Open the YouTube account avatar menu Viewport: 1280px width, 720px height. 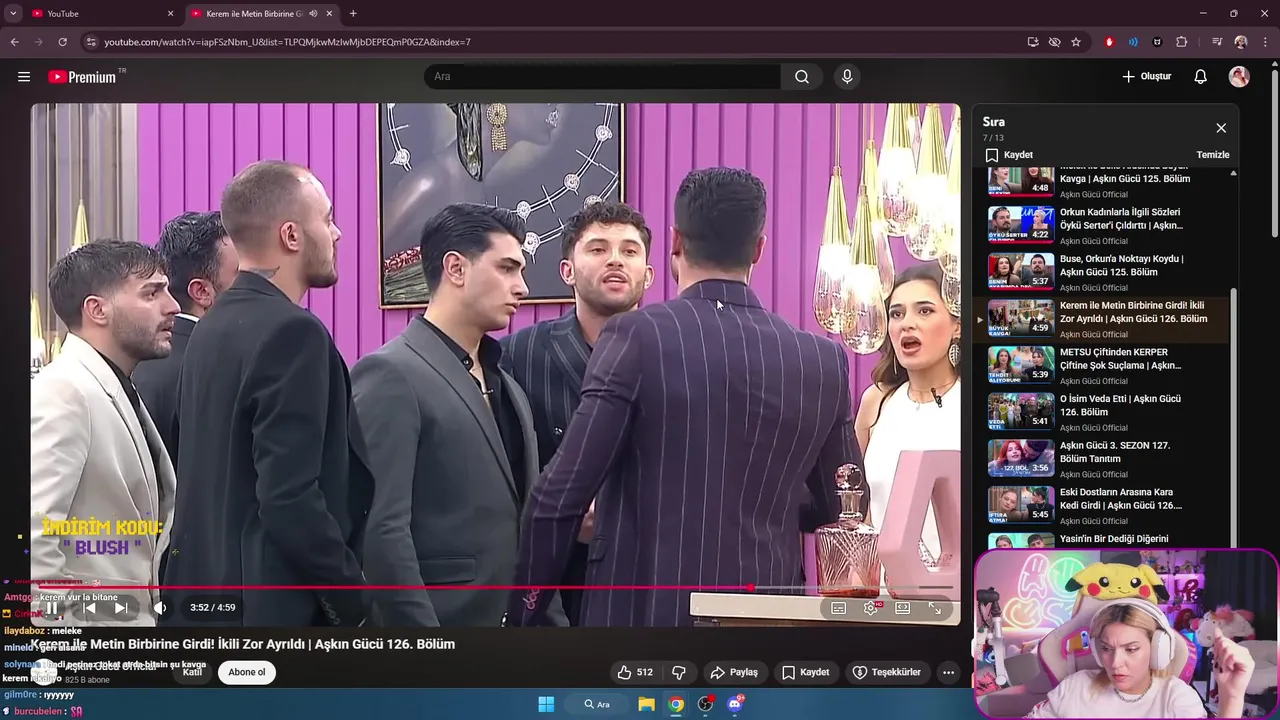coord(1239,77)
